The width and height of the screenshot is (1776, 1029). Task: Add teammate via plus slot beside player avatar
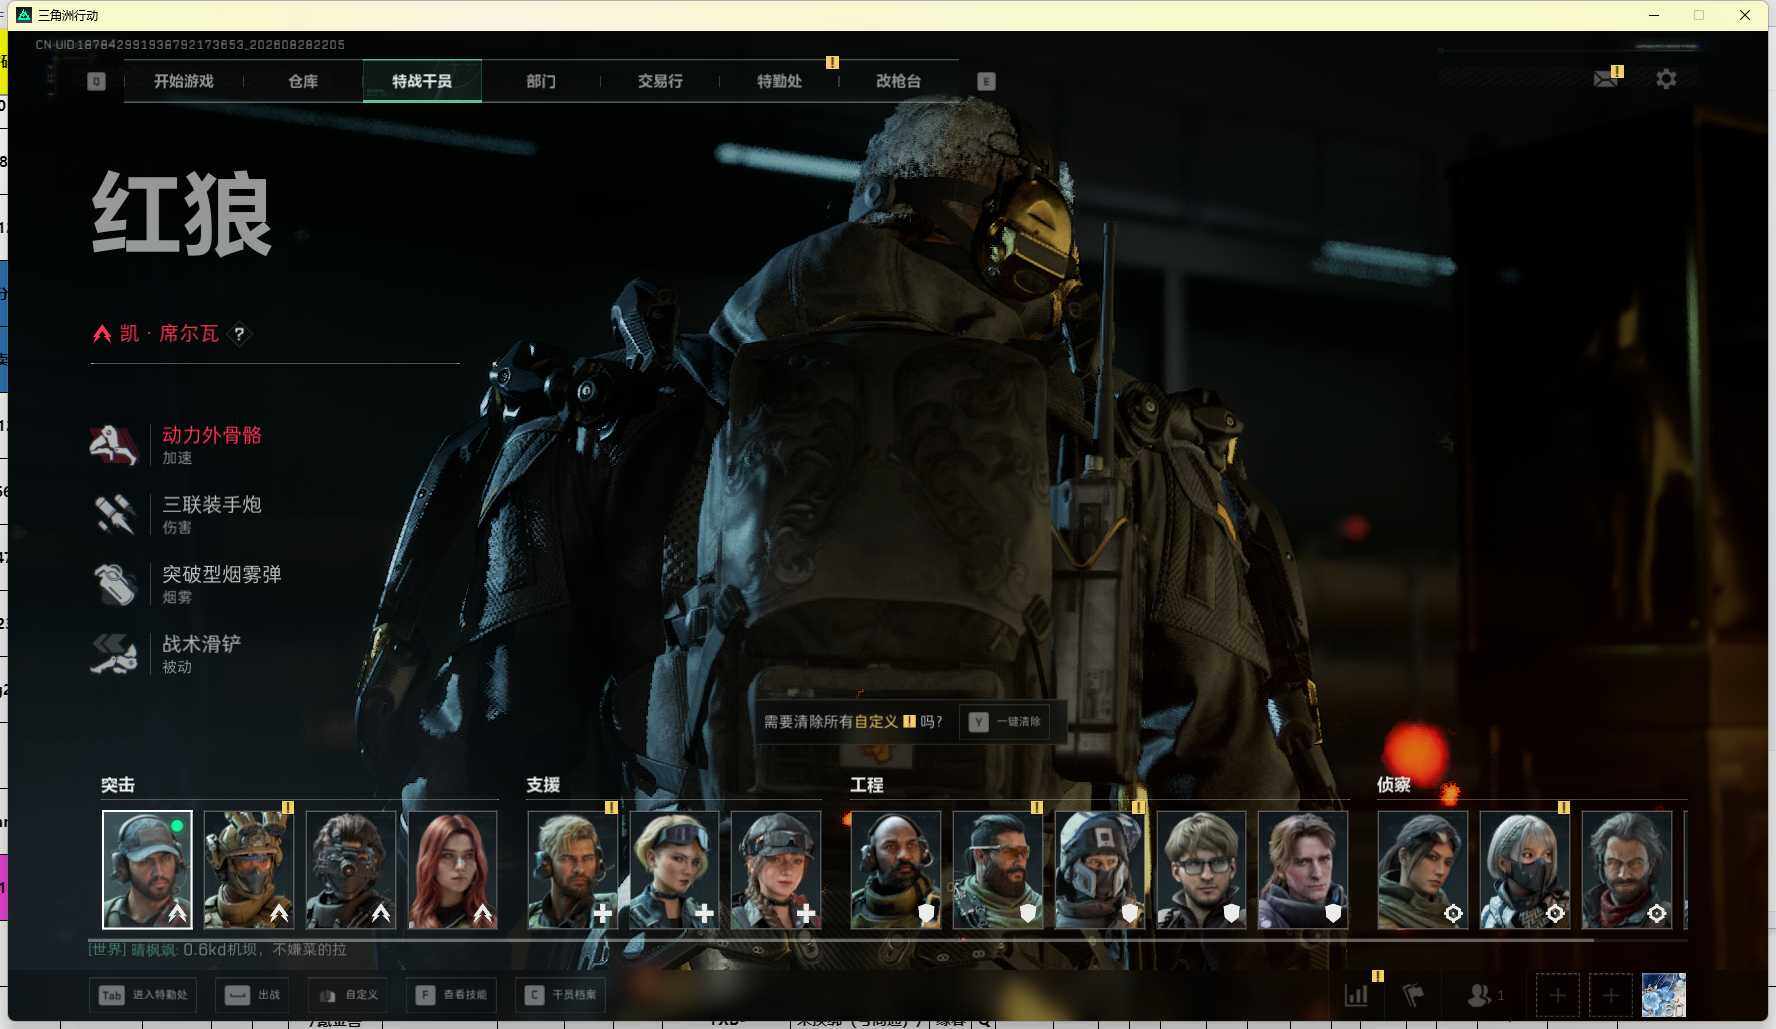1610,995
